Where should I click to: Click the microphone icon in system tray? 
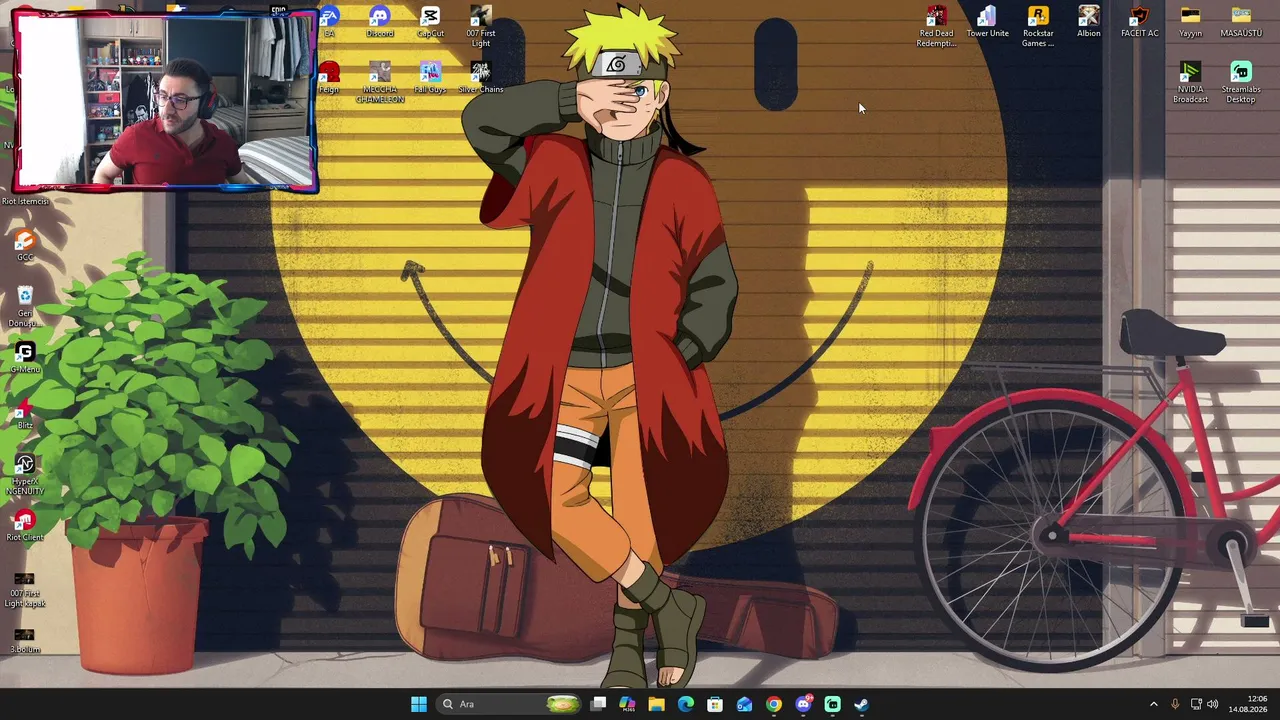[x=1175, y=704]
